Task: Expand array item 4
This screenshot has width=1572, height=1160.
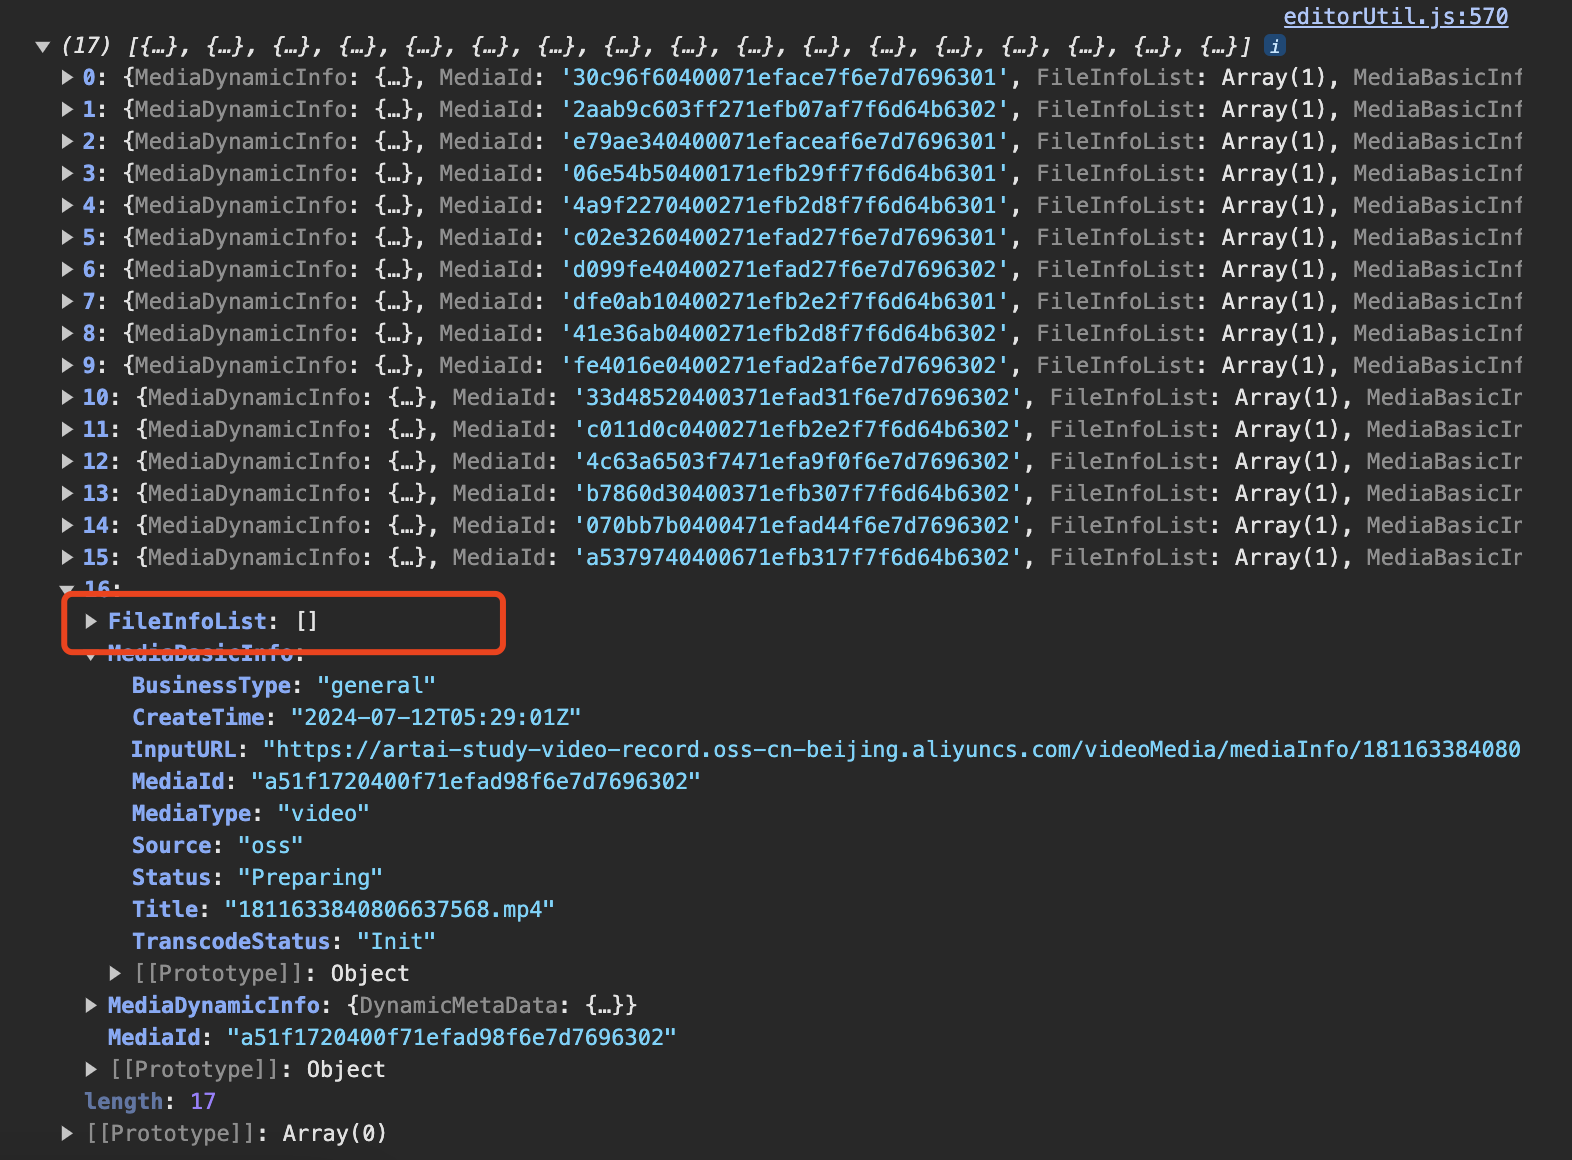Action: (67, 205)
